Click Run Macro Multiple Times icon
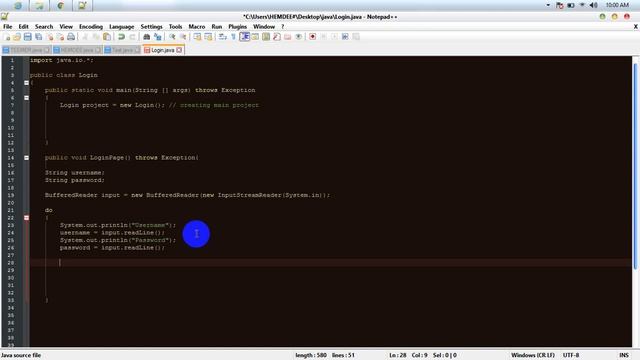Image resolution: width=640 pixels, height=360 pixels. pos(345,37)
